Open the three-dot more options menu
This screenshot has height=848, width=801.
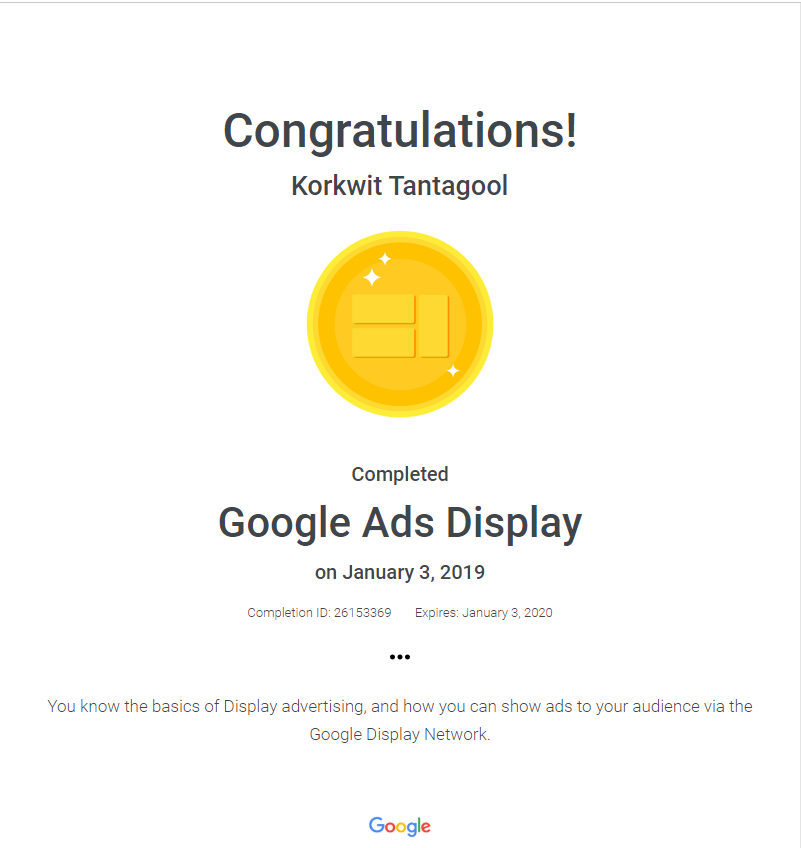point(400,657)
